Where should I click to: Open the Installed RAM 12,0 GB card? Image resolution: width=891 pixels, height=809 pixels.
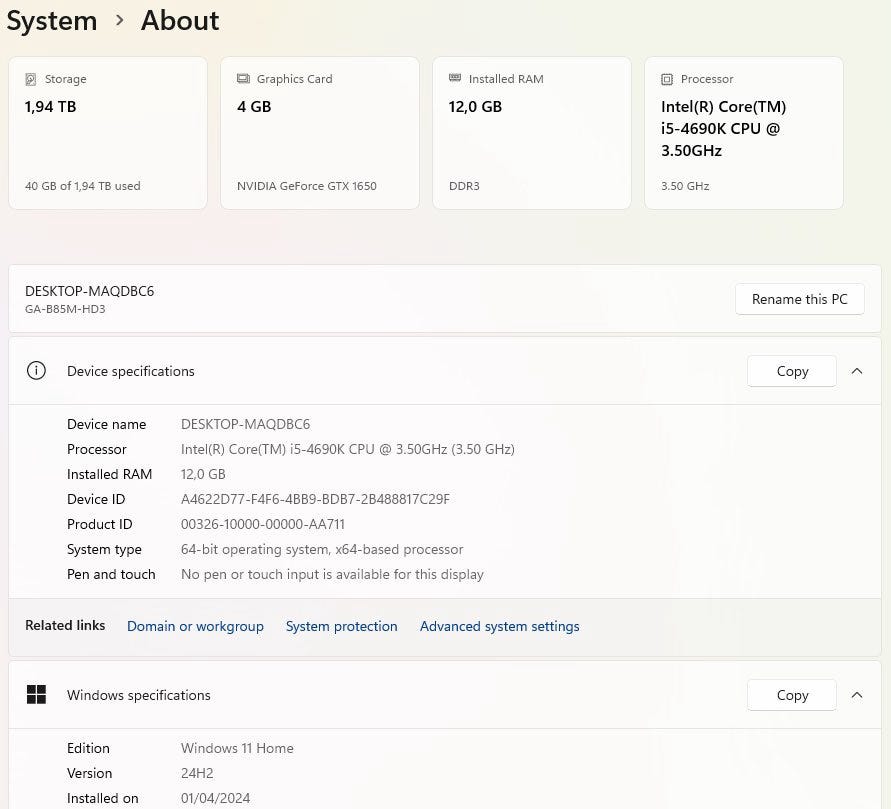[x=532, y=133]
